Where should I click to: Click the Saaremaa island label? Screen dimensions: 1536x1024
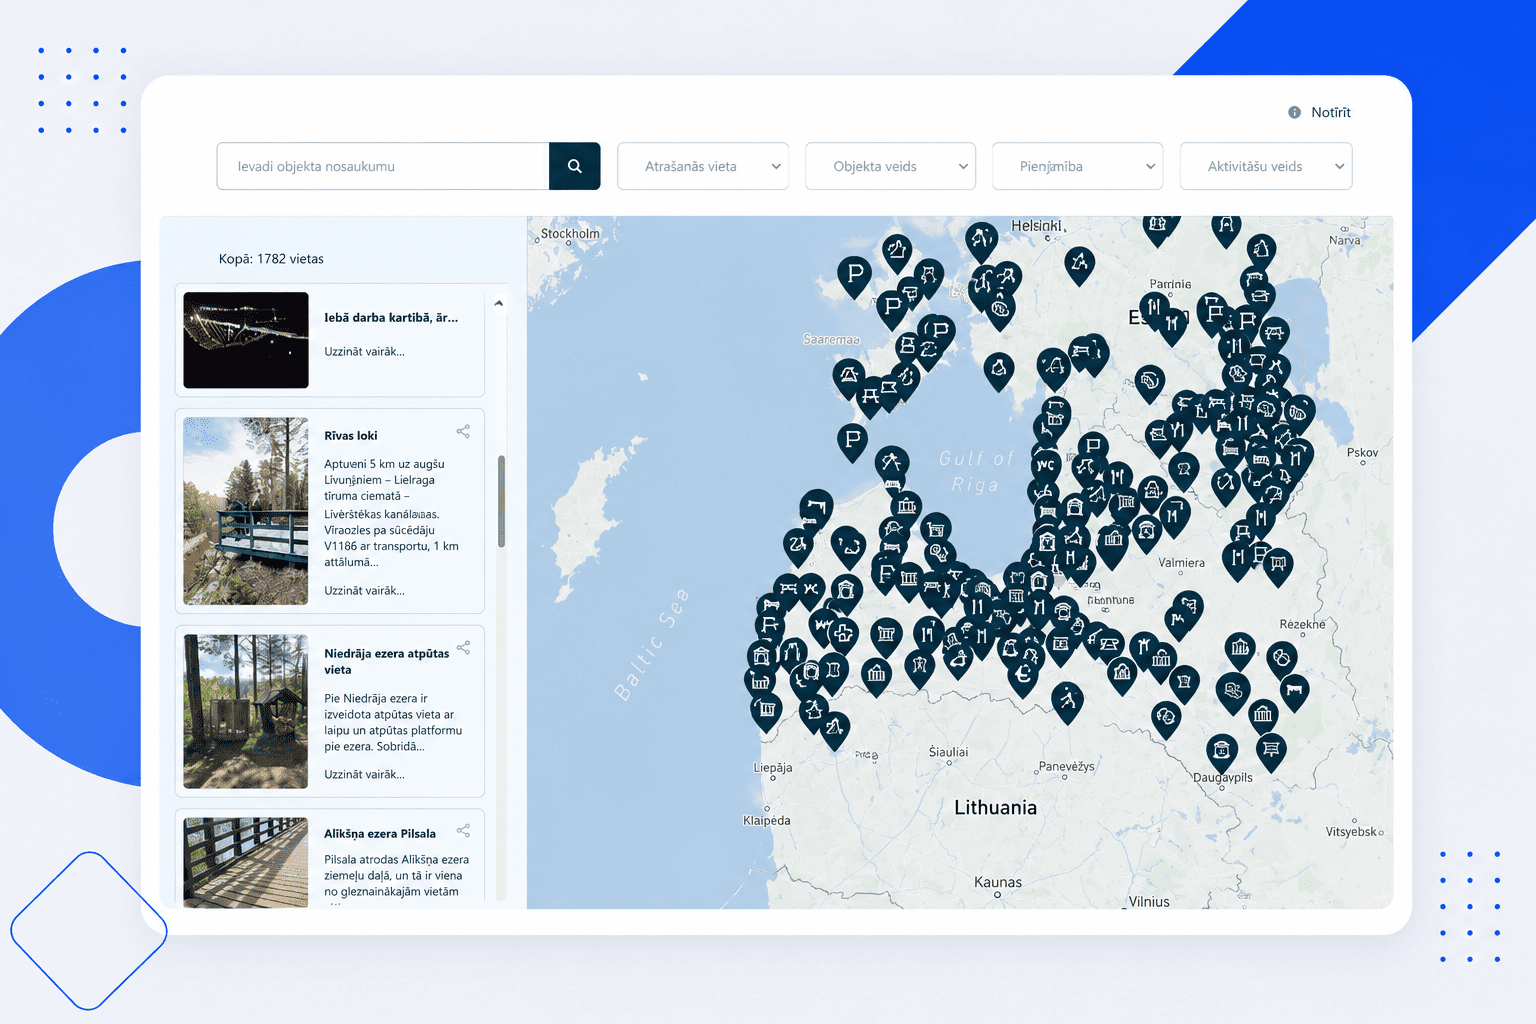point(831,339)
